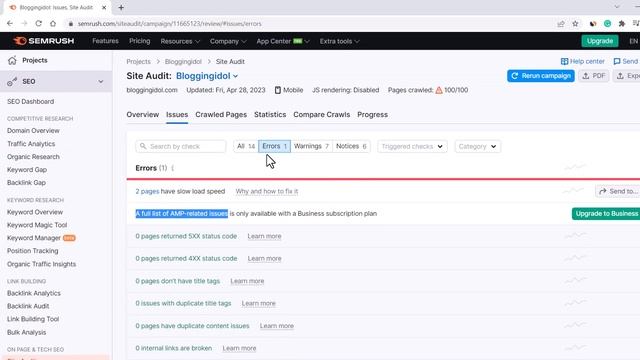Open Position Tracking in sidebar
Viewport: 640px width, 360px height.
click(x=32, y=251)
